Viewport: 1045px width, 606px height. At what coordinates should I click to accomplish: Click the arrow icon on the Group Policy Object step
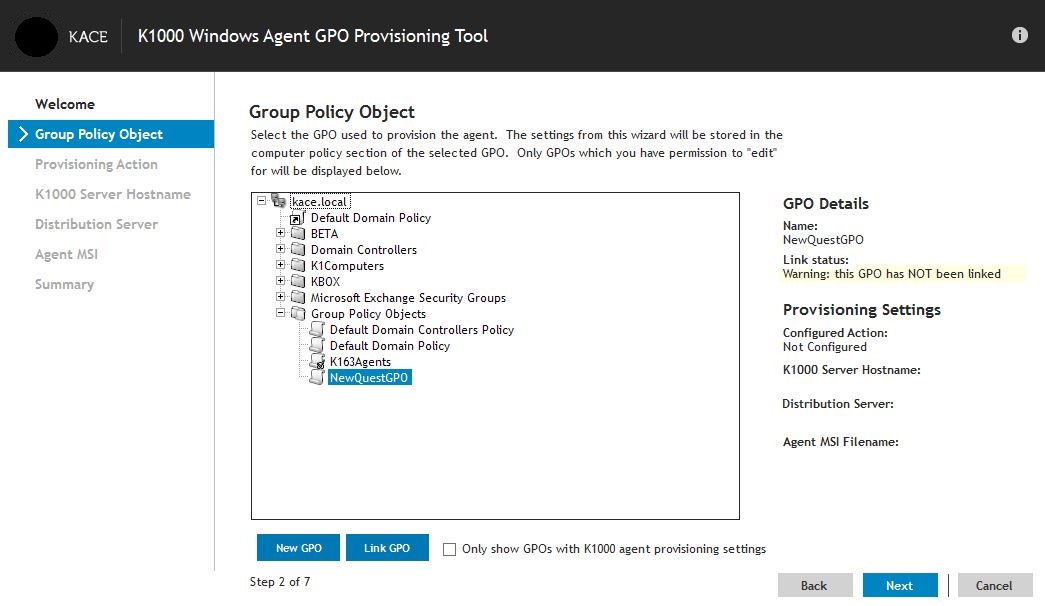21,133
